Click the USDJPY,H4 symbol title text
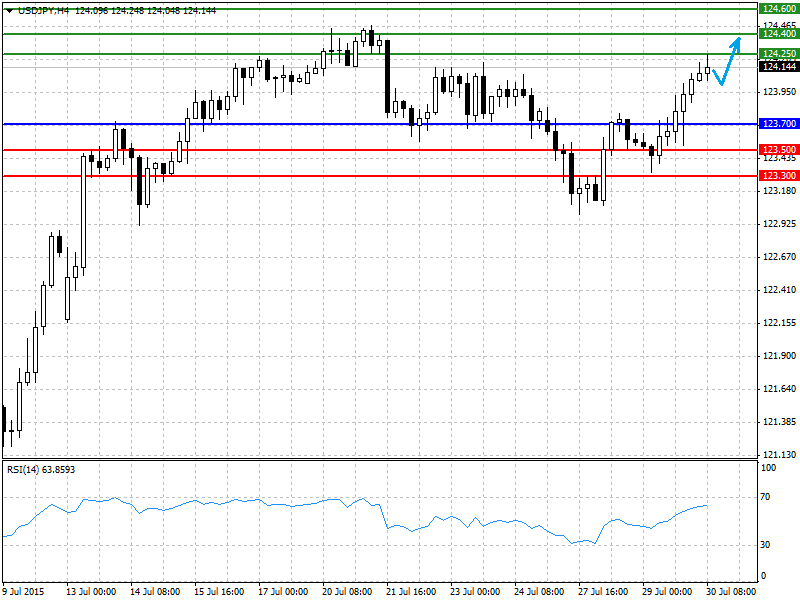The image size is (800, 600). pos(43,11)
